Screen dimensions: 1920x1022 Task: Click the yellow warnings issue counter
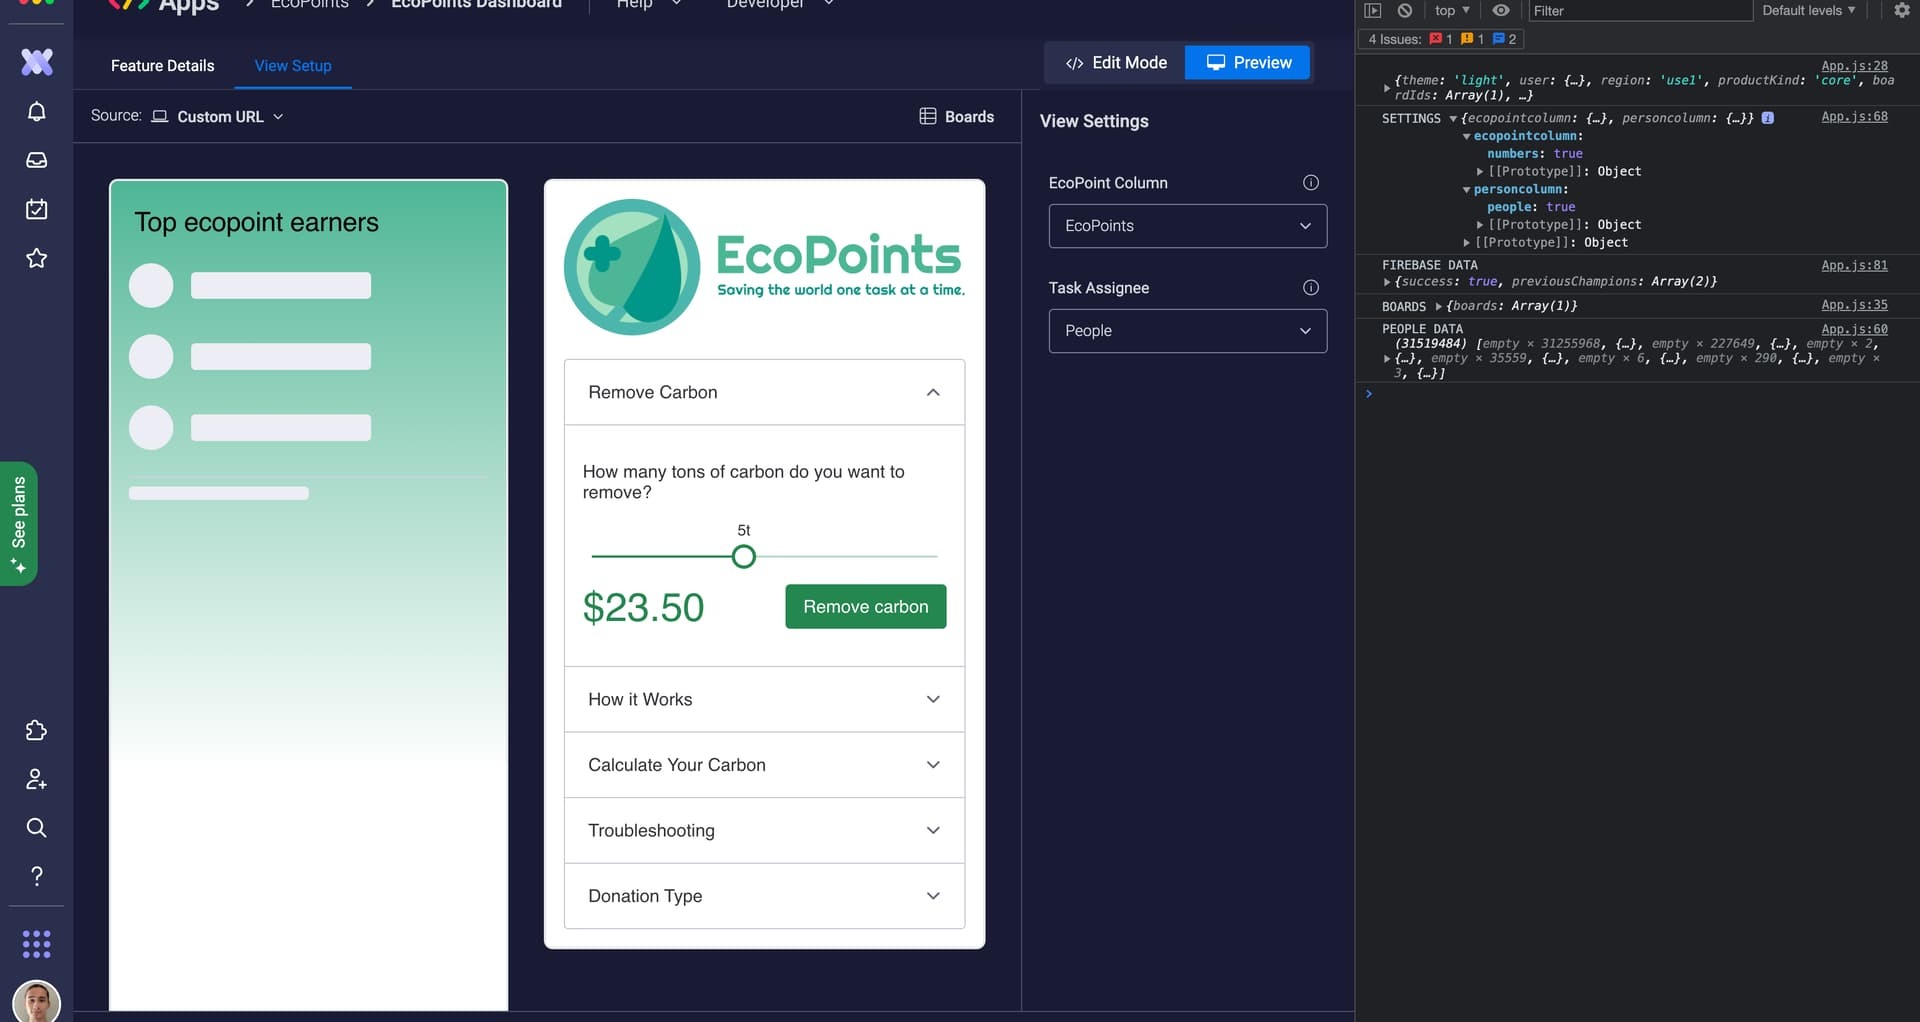click(x=1472, y=39)
